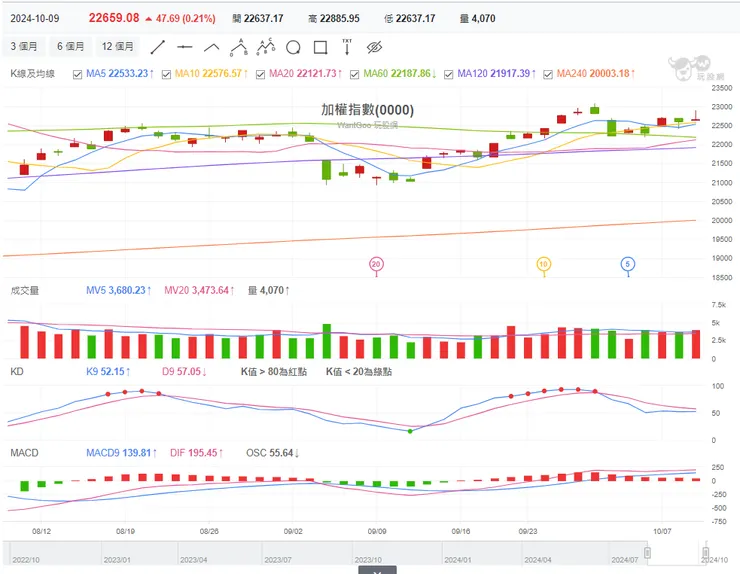Click the pink 20-day marker pin
The image size is (740, 574).
(x=376, y=264)
